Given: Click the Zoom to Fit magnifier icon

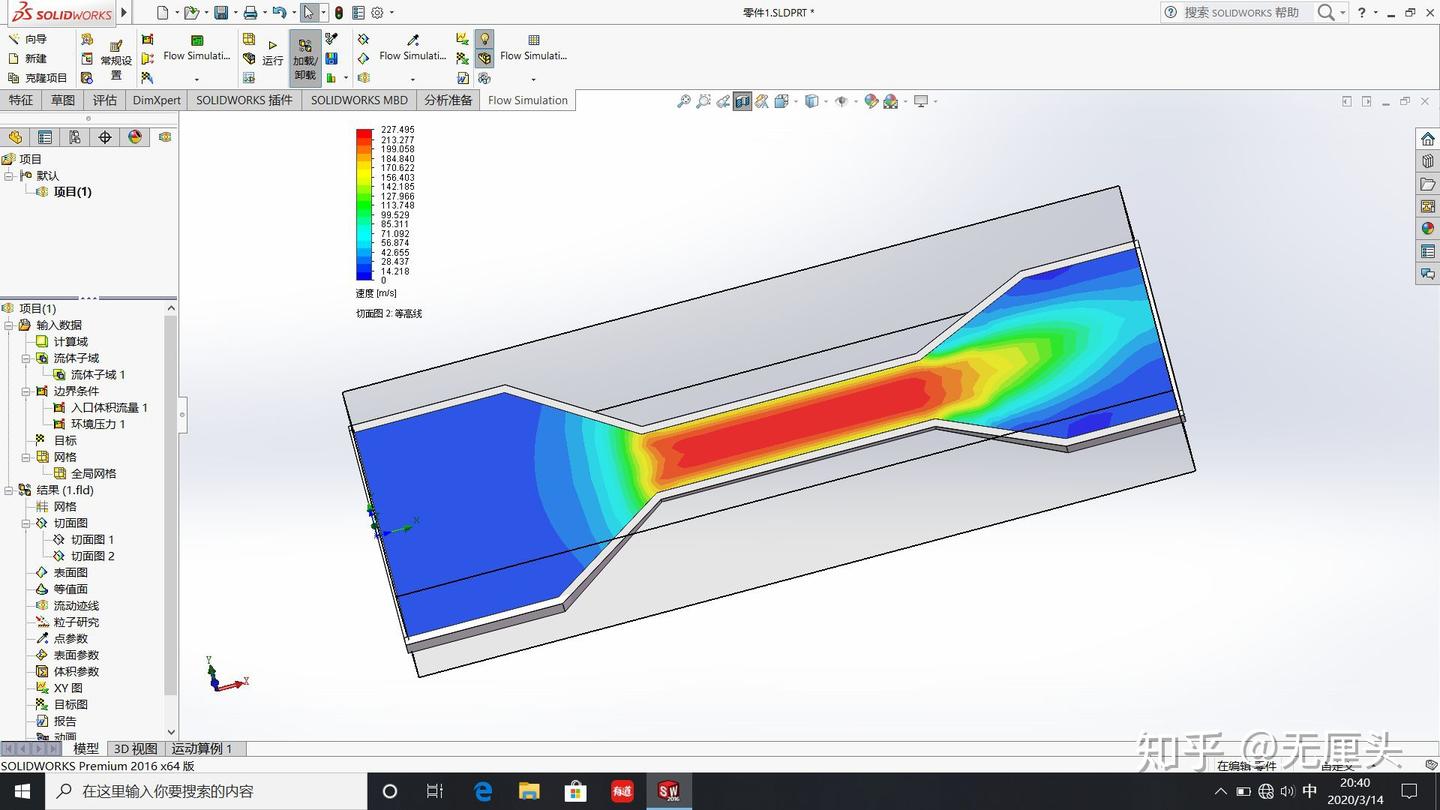Looking at the screenshot, I should (x=684, y=101).
